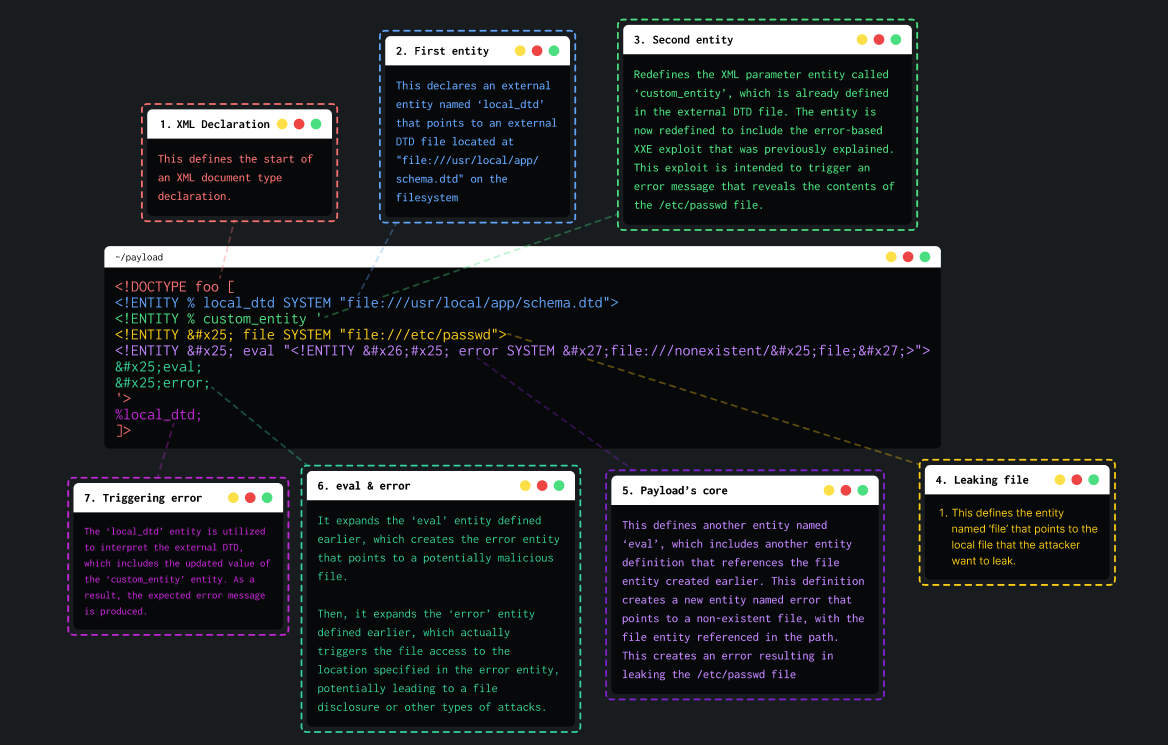Click the green dot on Second entity card
1168x745 pixels.
coord(896,40)
